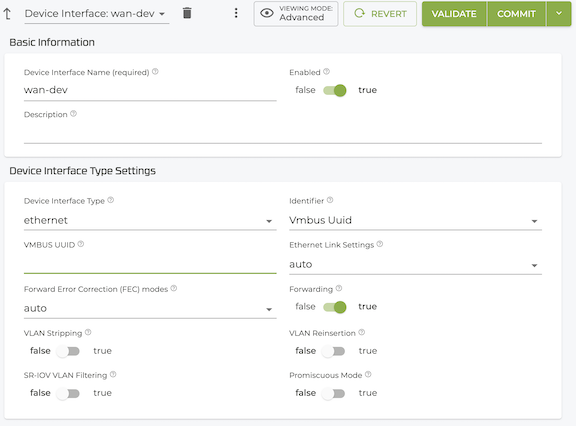
Task: Click help icon next to Device Interface Type
Action: point(111,200)
